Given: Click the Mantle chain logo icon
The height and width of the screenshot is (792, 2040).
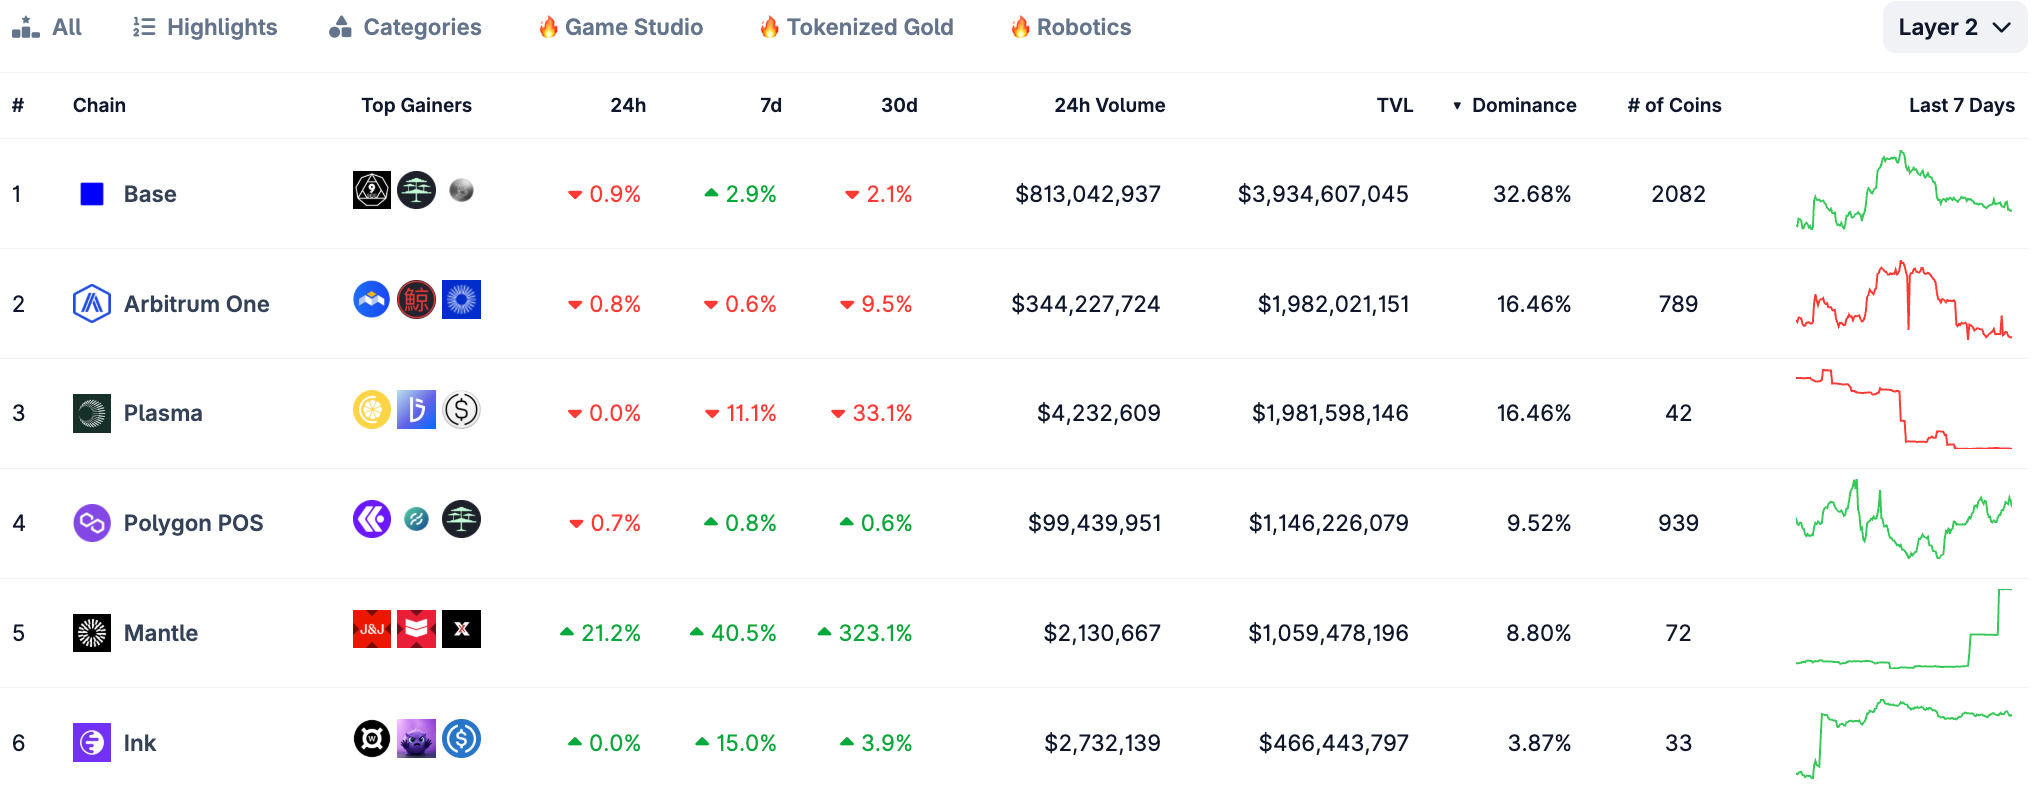Looking at the screenshot, I should tap(92, 633).
